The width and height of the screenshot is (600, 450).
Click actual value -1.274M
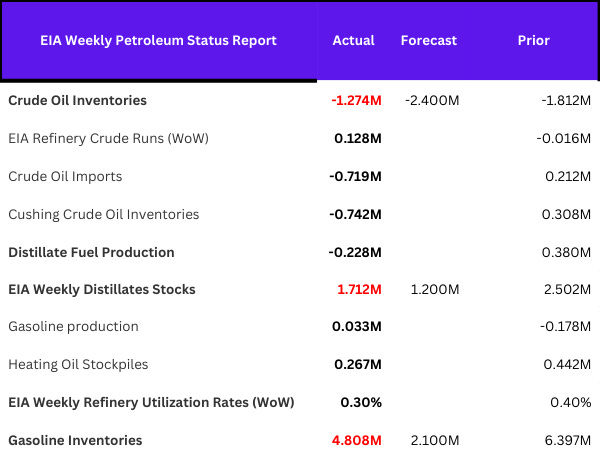pos(356,100)
